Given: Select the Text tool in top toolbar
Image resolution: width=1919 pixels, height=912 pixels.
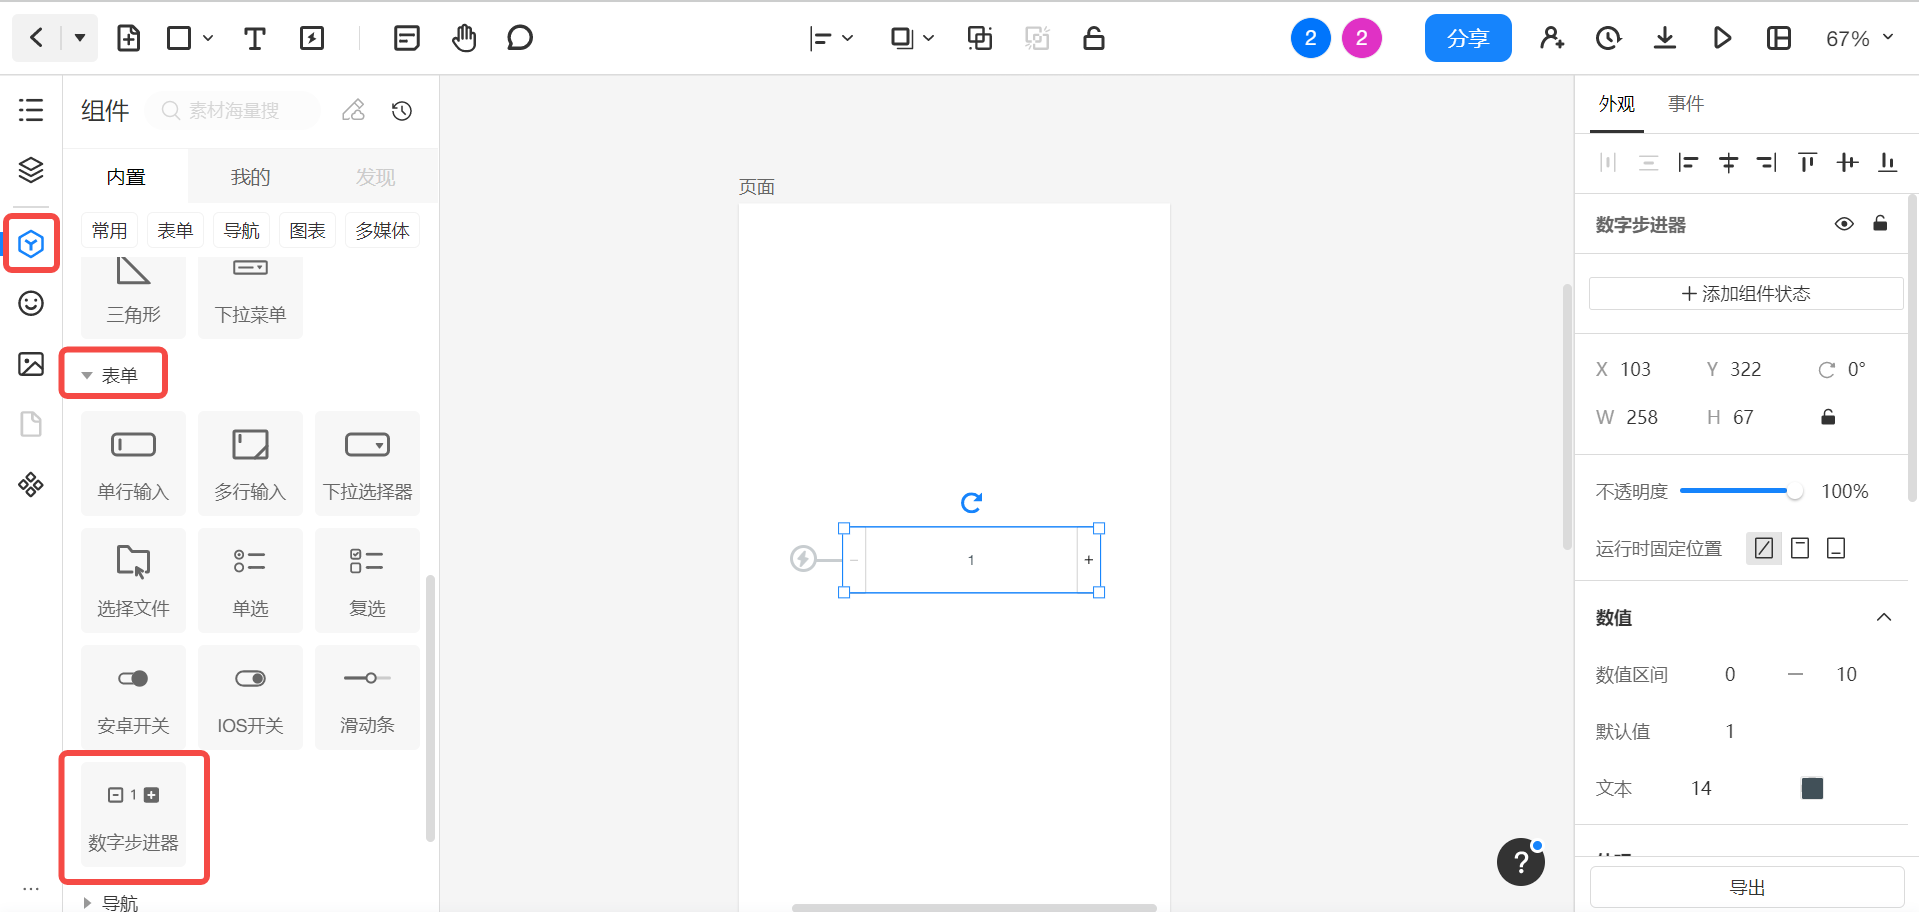Looking at the screenshot, I should (254, 39).
